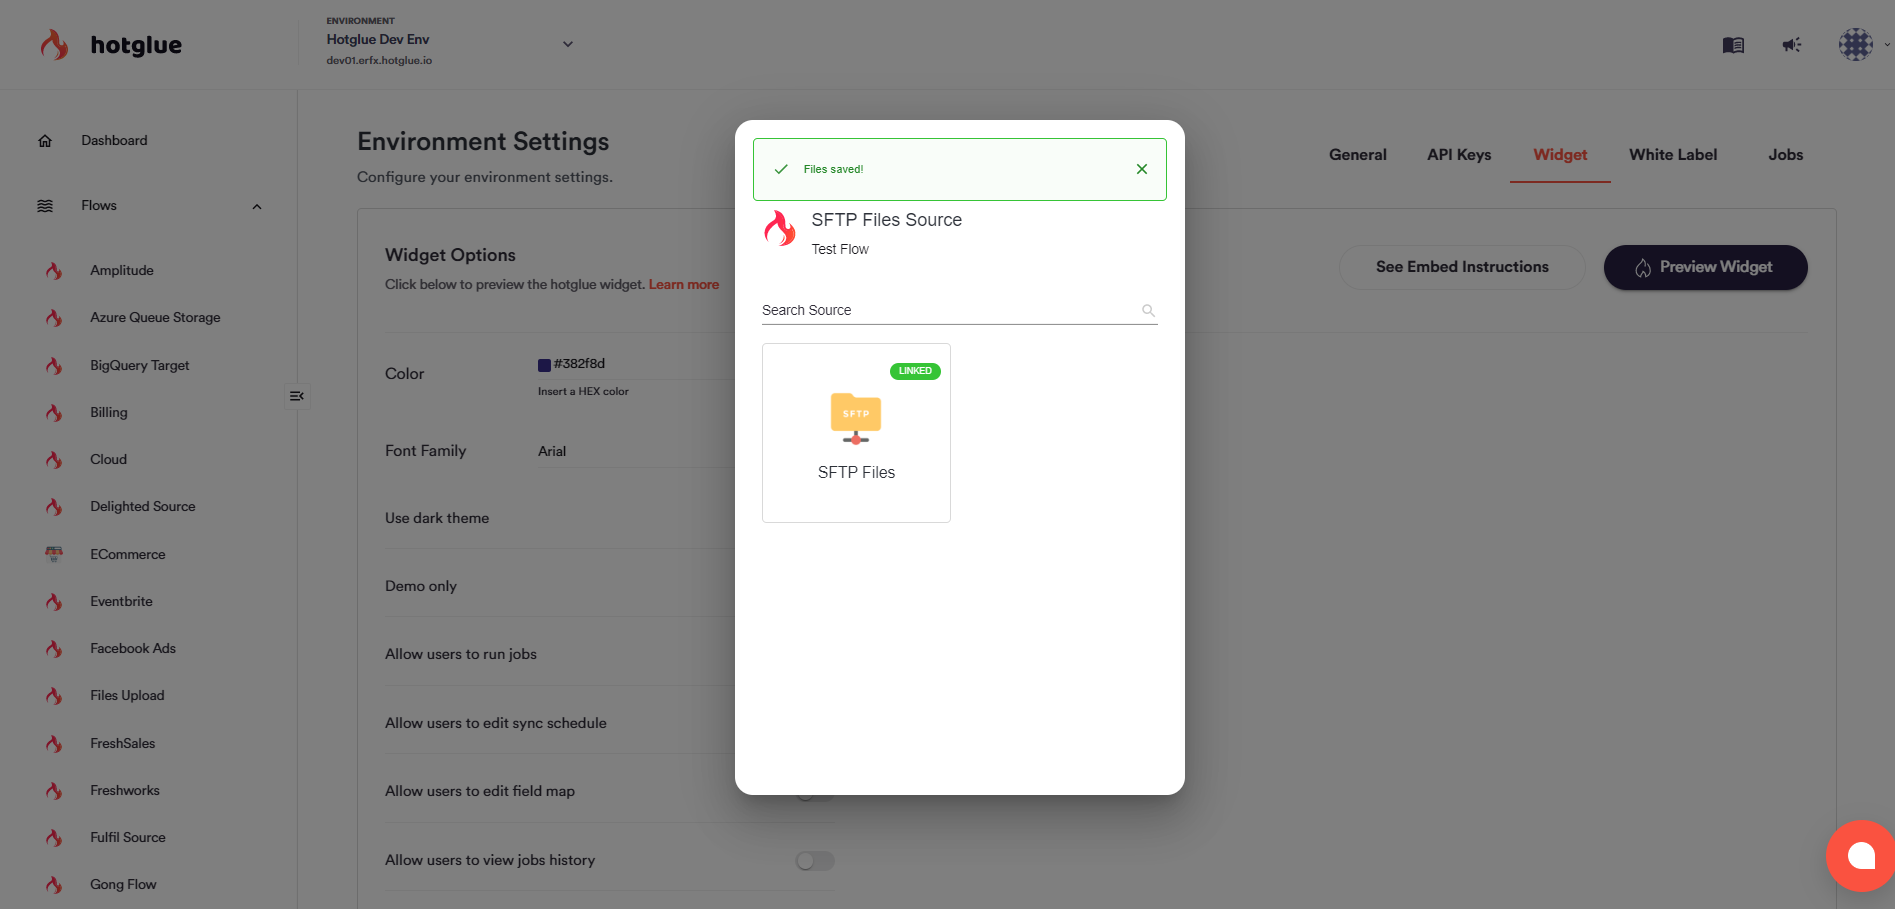Click the LINKED badge on SFTP Files
The height and width of the screenshot is (909, 1895).
click(915, 371)
